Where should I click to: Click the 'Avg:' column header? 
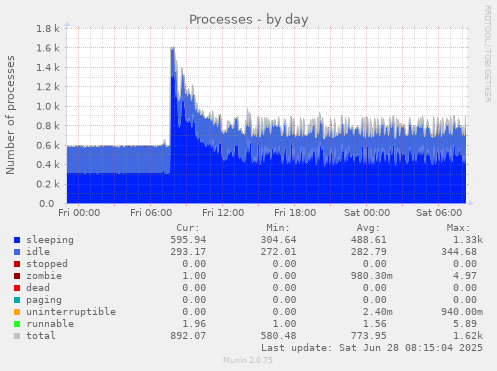[368, 228]
